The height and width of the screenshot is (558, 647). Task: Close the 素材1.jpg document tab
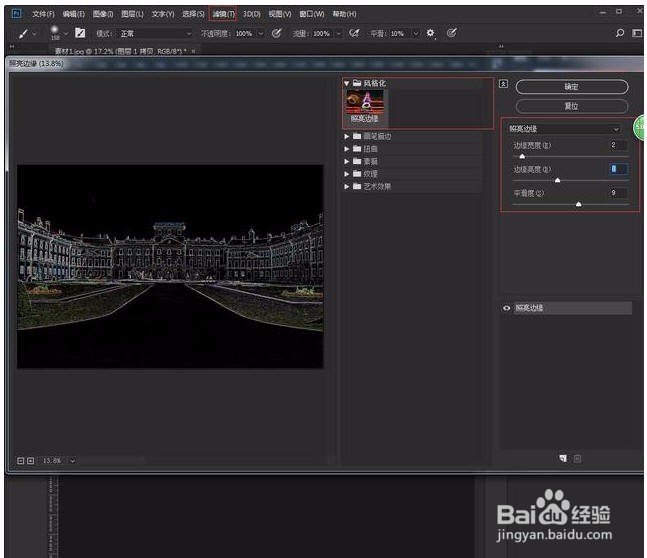pyautogui.click(x=193, y=51)
